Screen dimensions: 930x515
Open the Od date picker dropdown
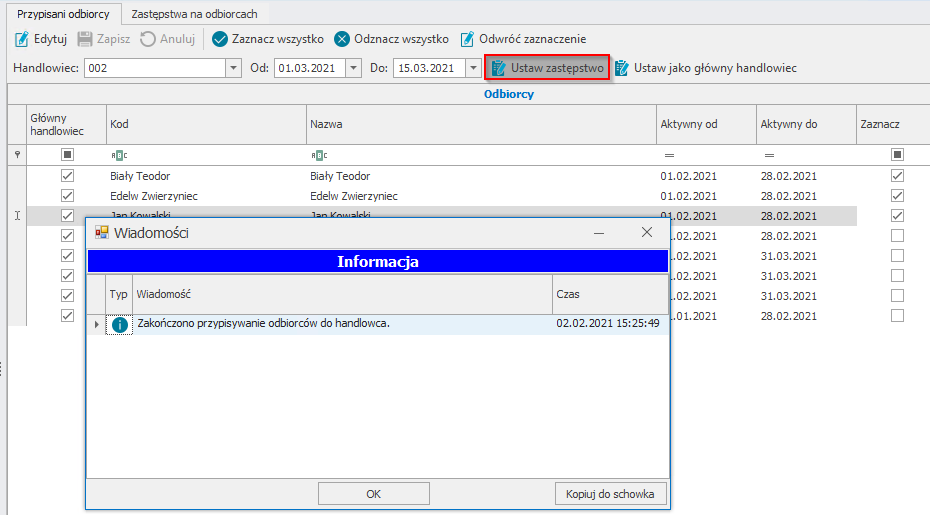(352, 68)
